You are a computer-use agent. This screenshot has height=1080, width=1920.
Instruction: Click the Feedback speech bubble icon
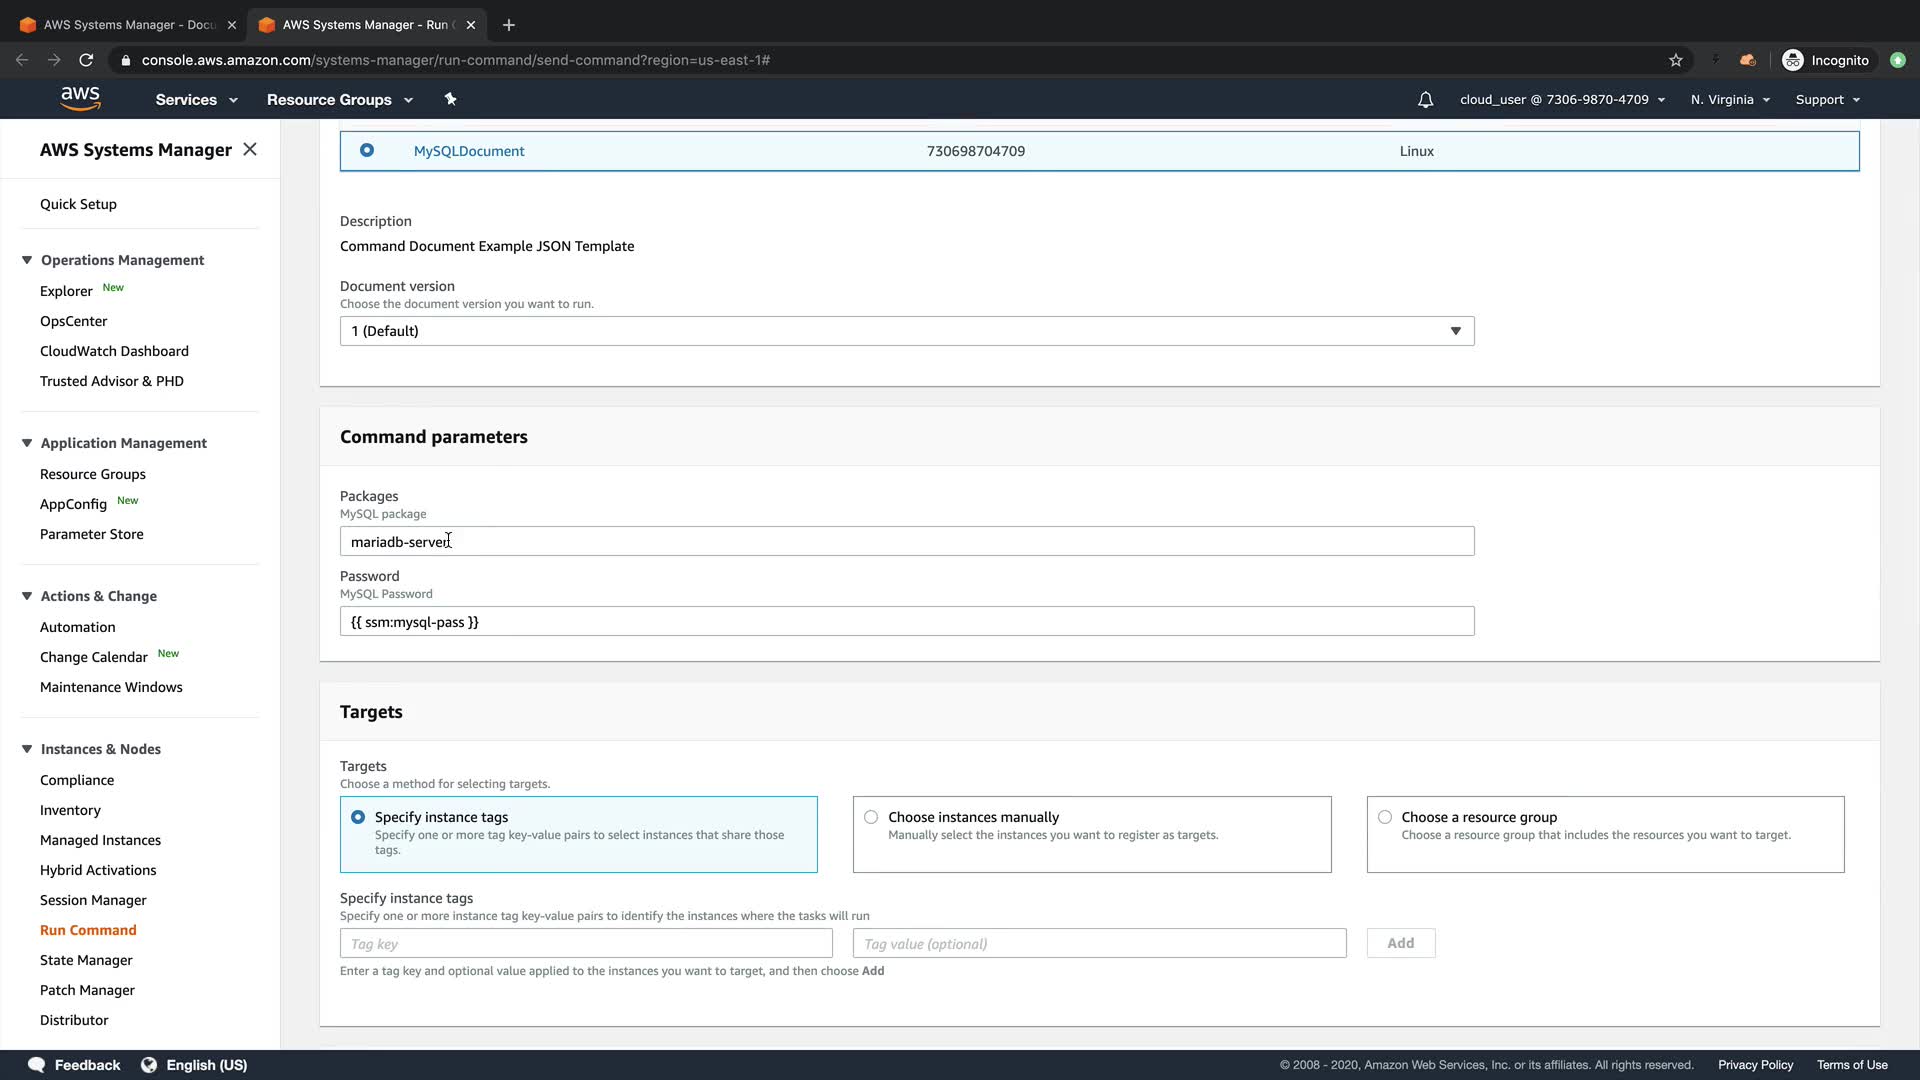(x=37, y=1065)
